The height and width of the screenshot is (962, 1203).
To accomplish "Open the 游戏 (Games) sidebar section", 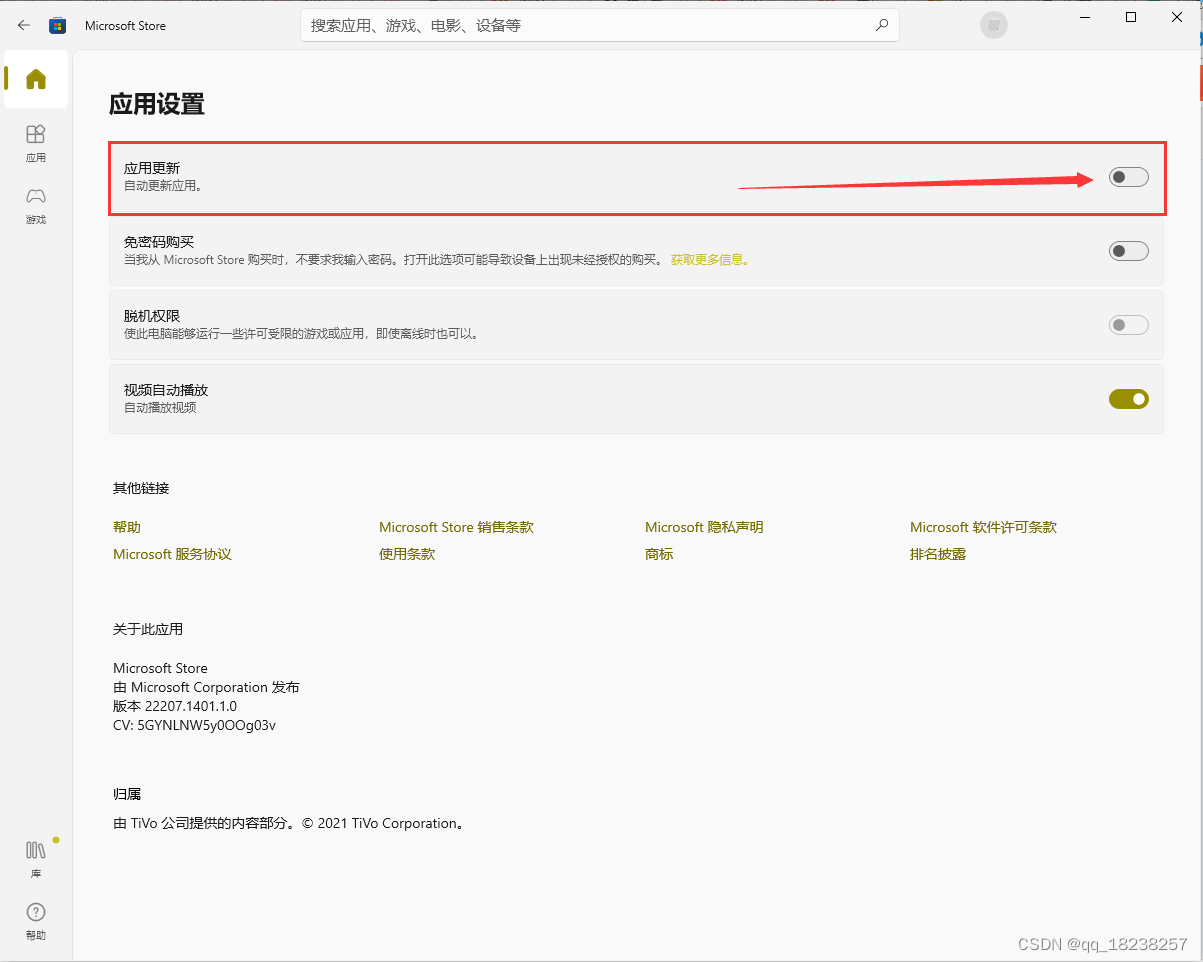I will pyautogui.click(x=36, y=205).
